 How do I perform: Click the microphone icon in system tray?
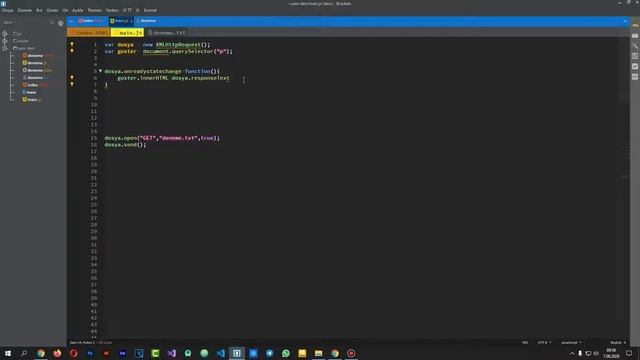pyautogui.click(x=580, y=353)
